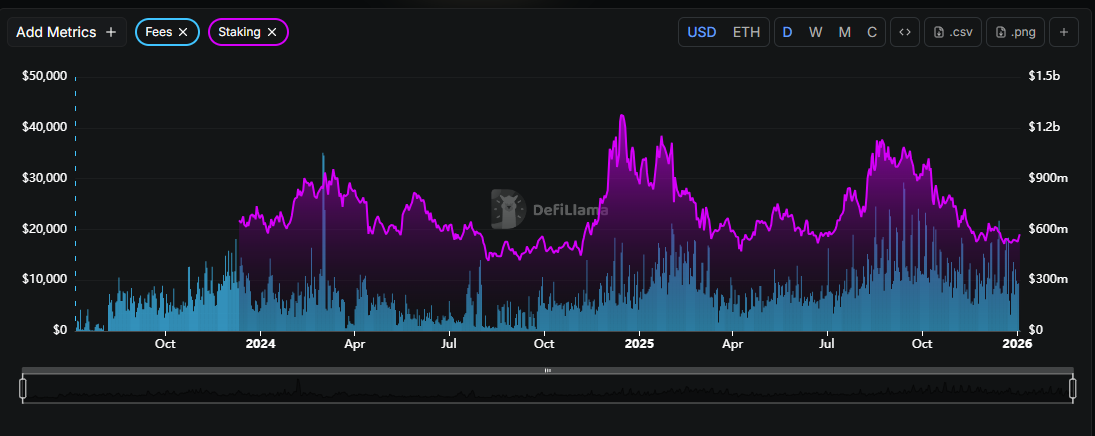Click the $1.2b right axis label
1095x436 pixels.
(1044, 126)
